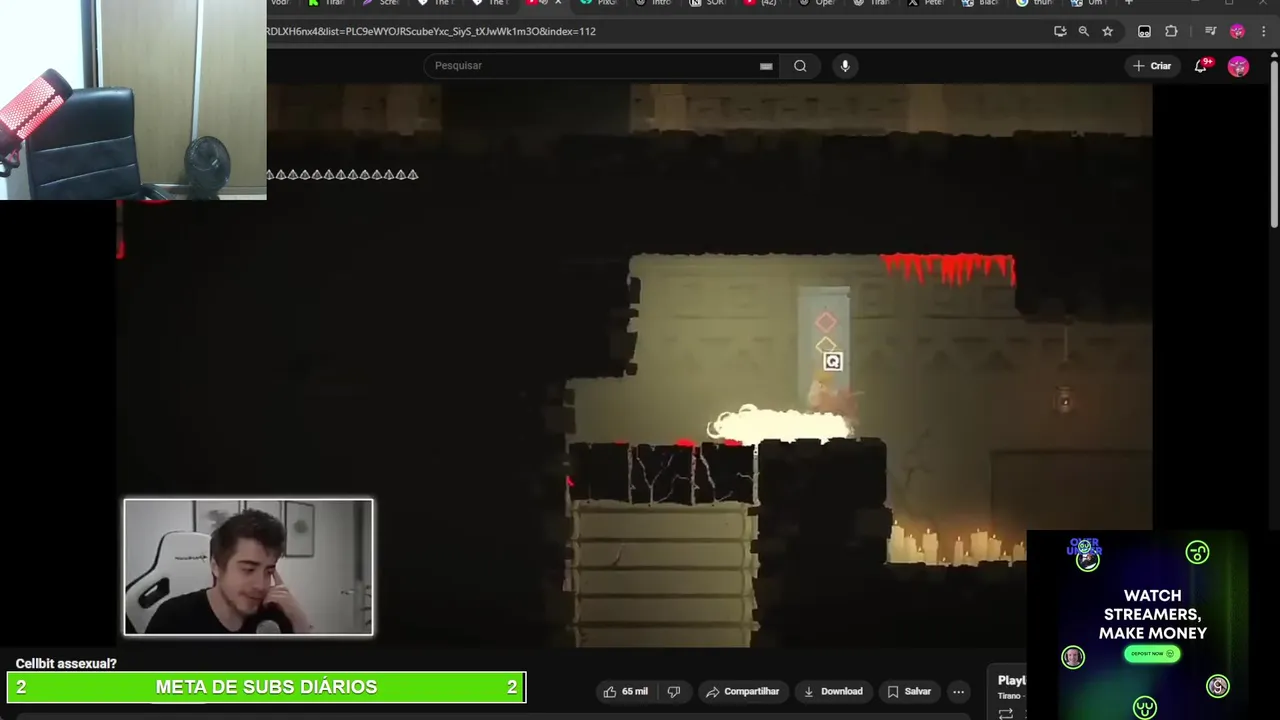Dislike the video with thumbs-down
The image size is (1280, 720).
[x=674, y=691]
